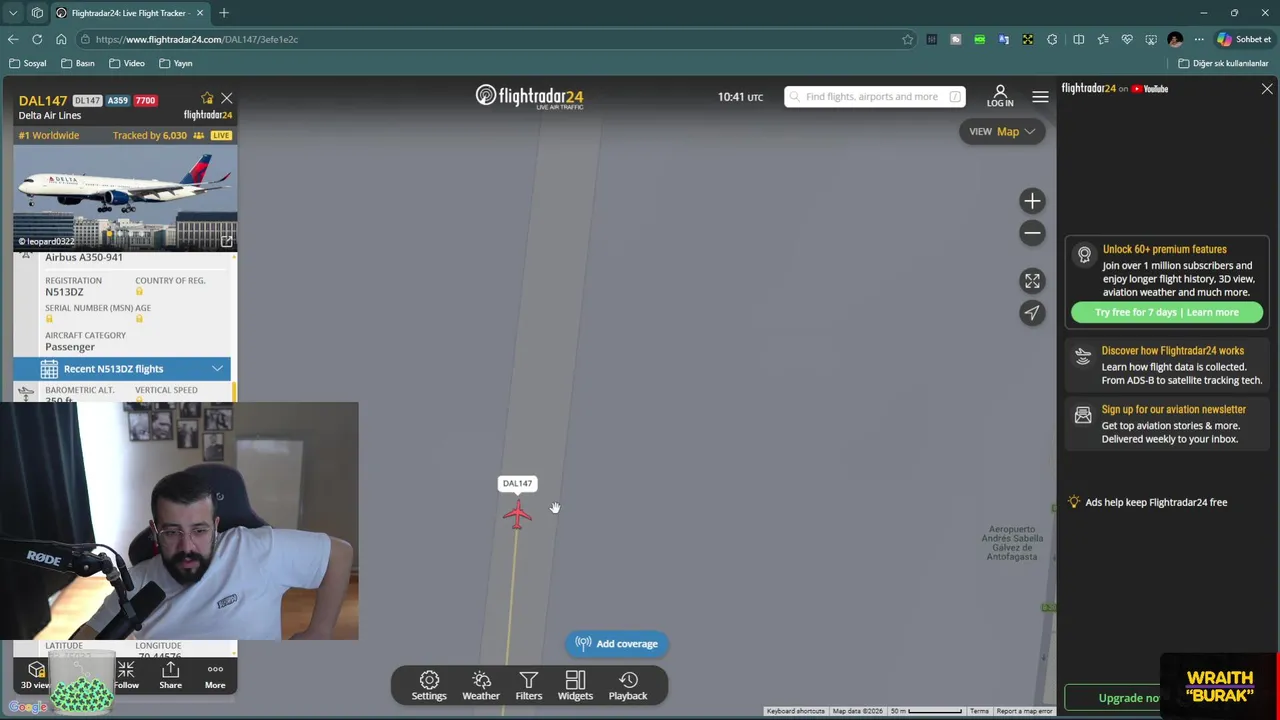This screenshot has width=1280, height=720.
Task: Click the DAL147 callsign label on map
Action: tap(517, 484)
